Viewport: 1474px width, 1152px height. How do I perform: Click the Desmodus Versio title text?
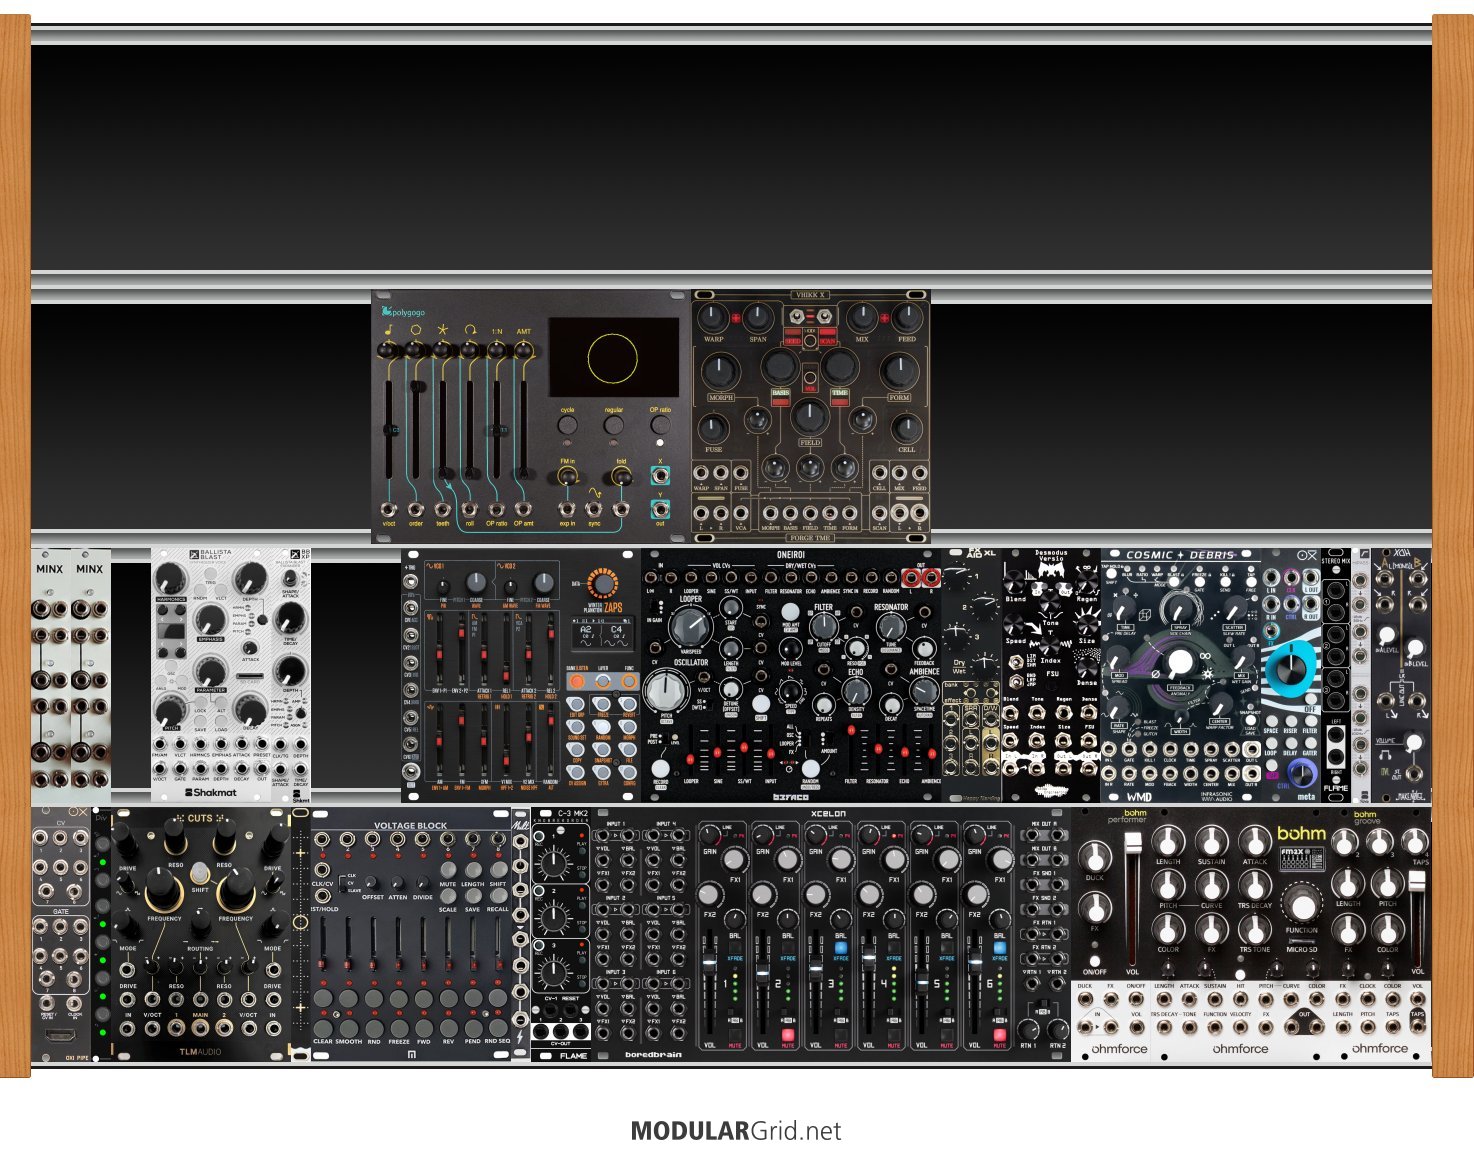1051,555
